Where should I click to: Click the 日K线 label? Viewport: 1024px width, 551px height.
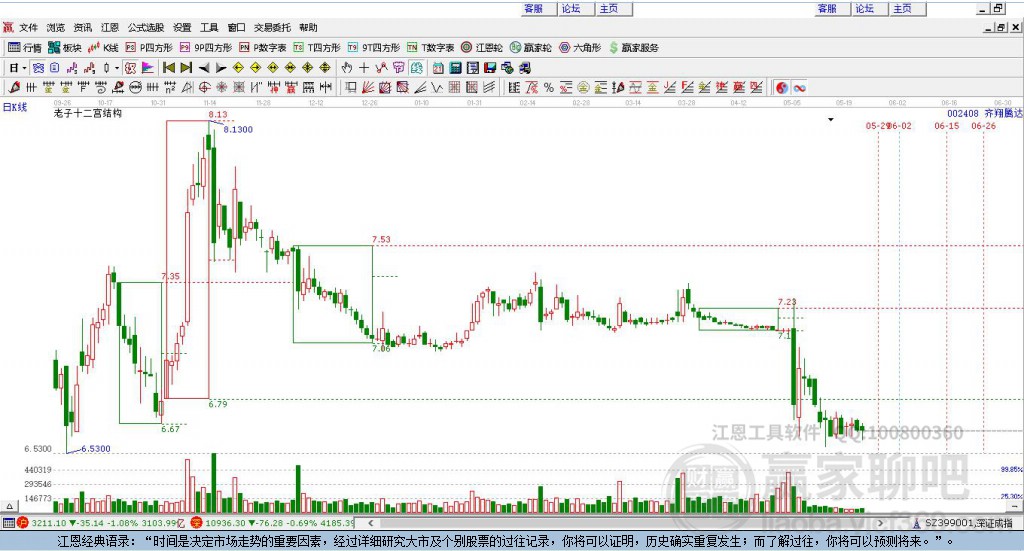[15, 106]
